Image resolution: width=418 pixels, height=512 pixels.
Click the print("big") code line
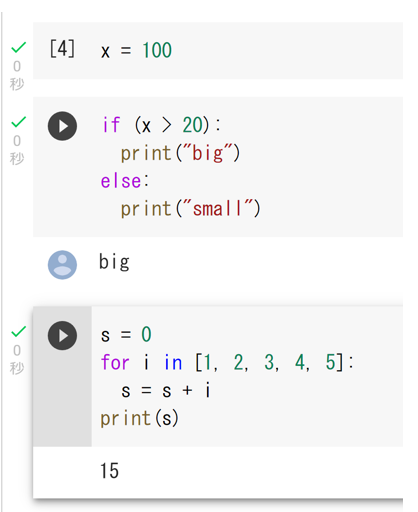point(180,153)
